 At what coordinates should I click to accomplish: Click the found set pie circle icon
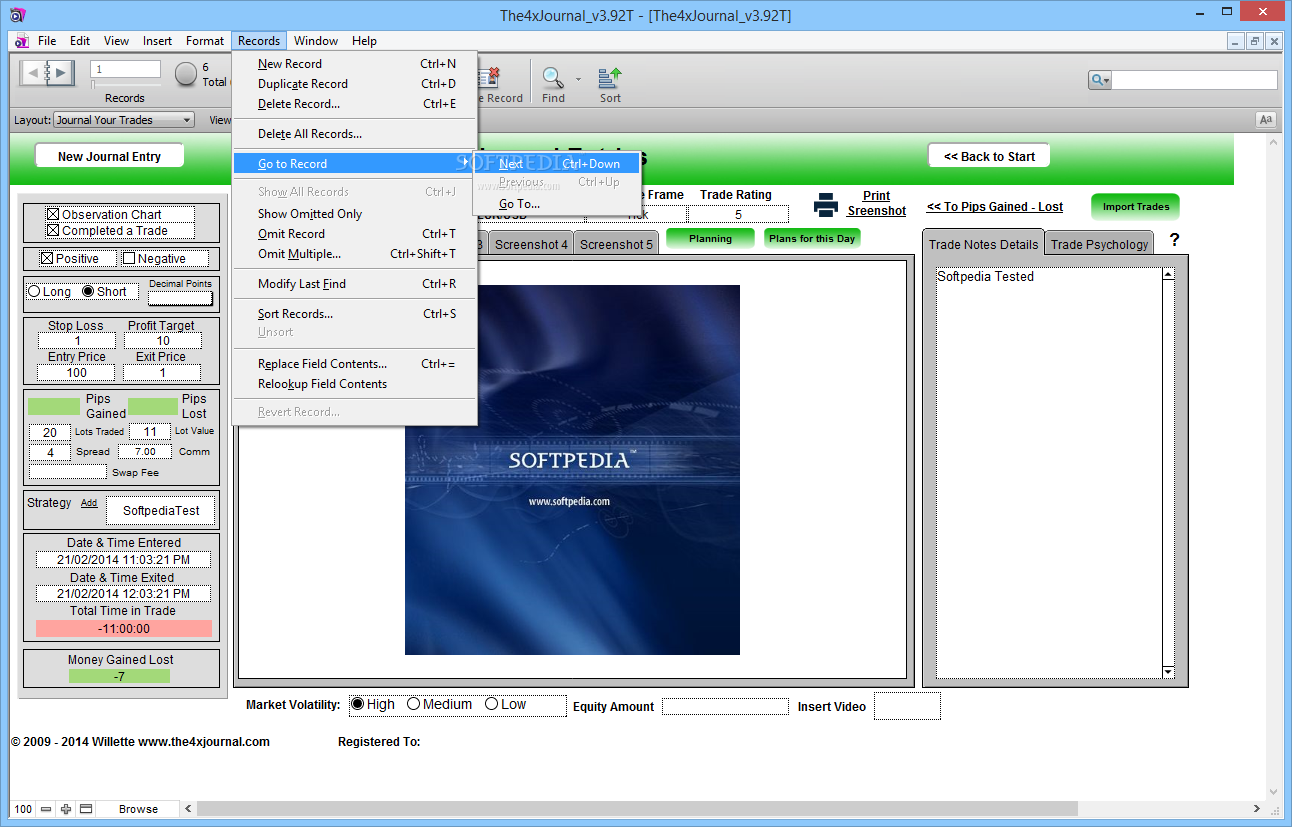(x=186, y=74)
